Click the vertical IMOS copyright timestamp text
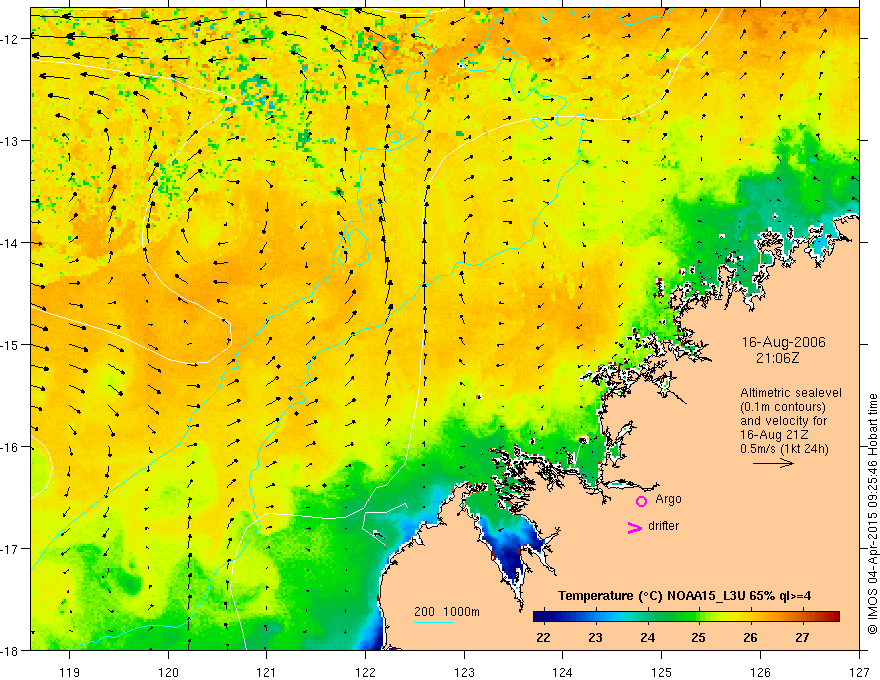880x680 pixels. pyautogui.click(x=872, y=514)
